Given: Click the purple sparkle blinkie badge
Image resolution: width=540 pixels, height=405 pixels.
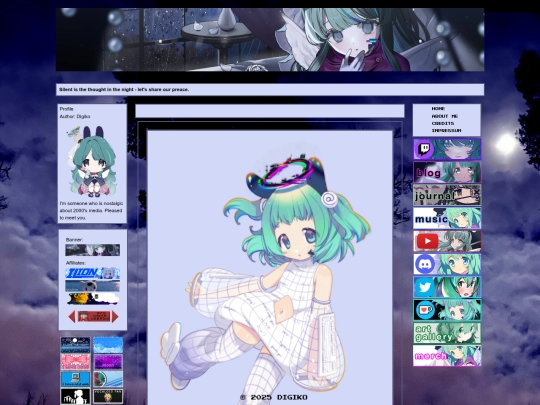Looking at the screenshot, I should pos(108,362).
